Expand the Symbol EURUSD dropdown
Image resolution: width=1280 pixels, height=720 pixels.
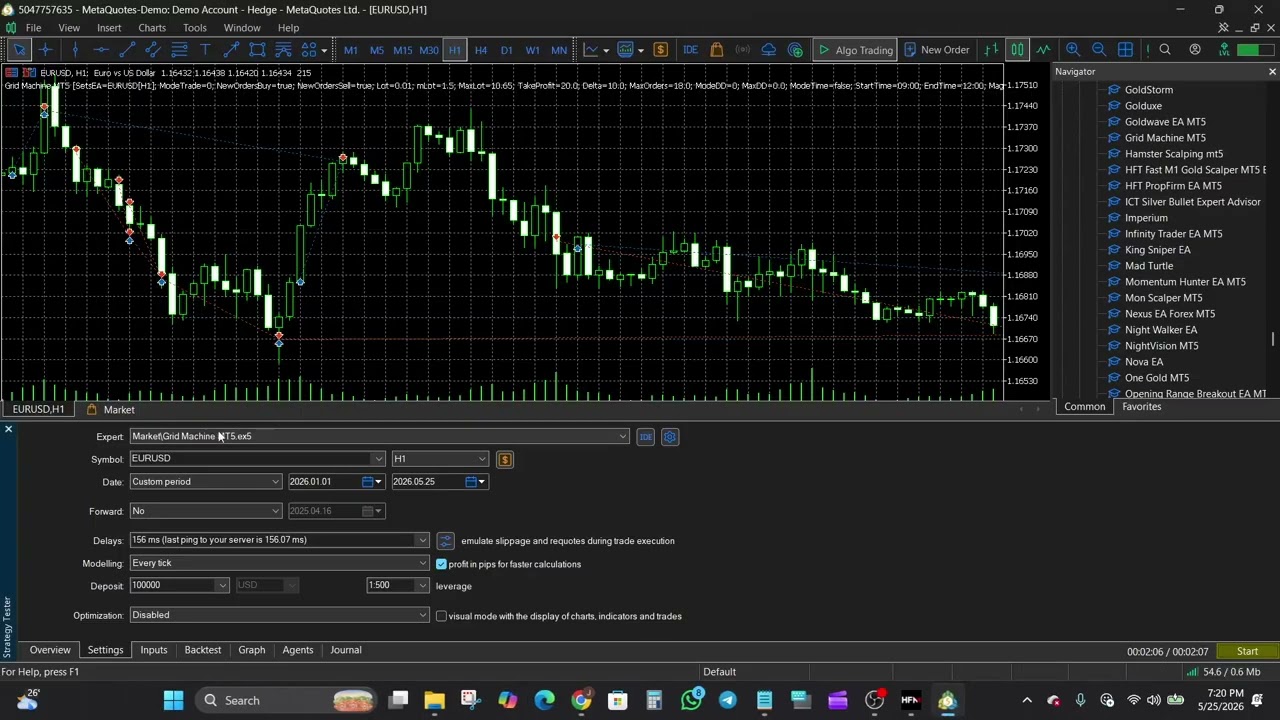pos(378,459)
